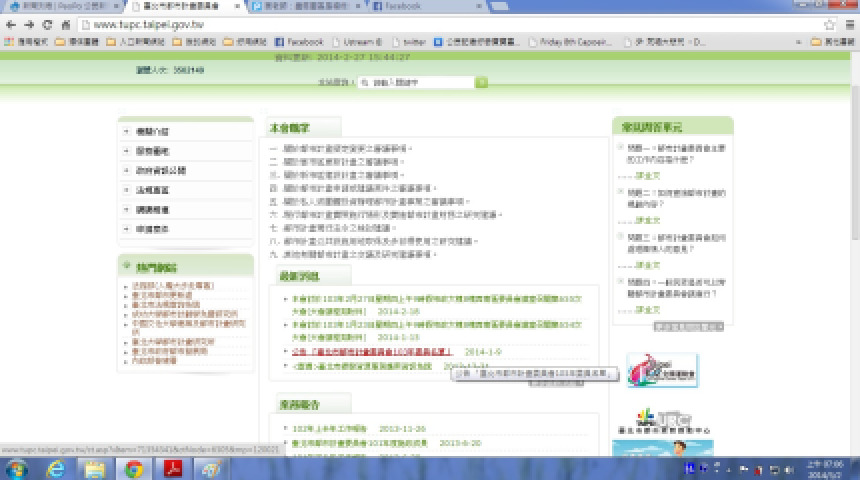Click the green site search button

[x=481, y=83]
